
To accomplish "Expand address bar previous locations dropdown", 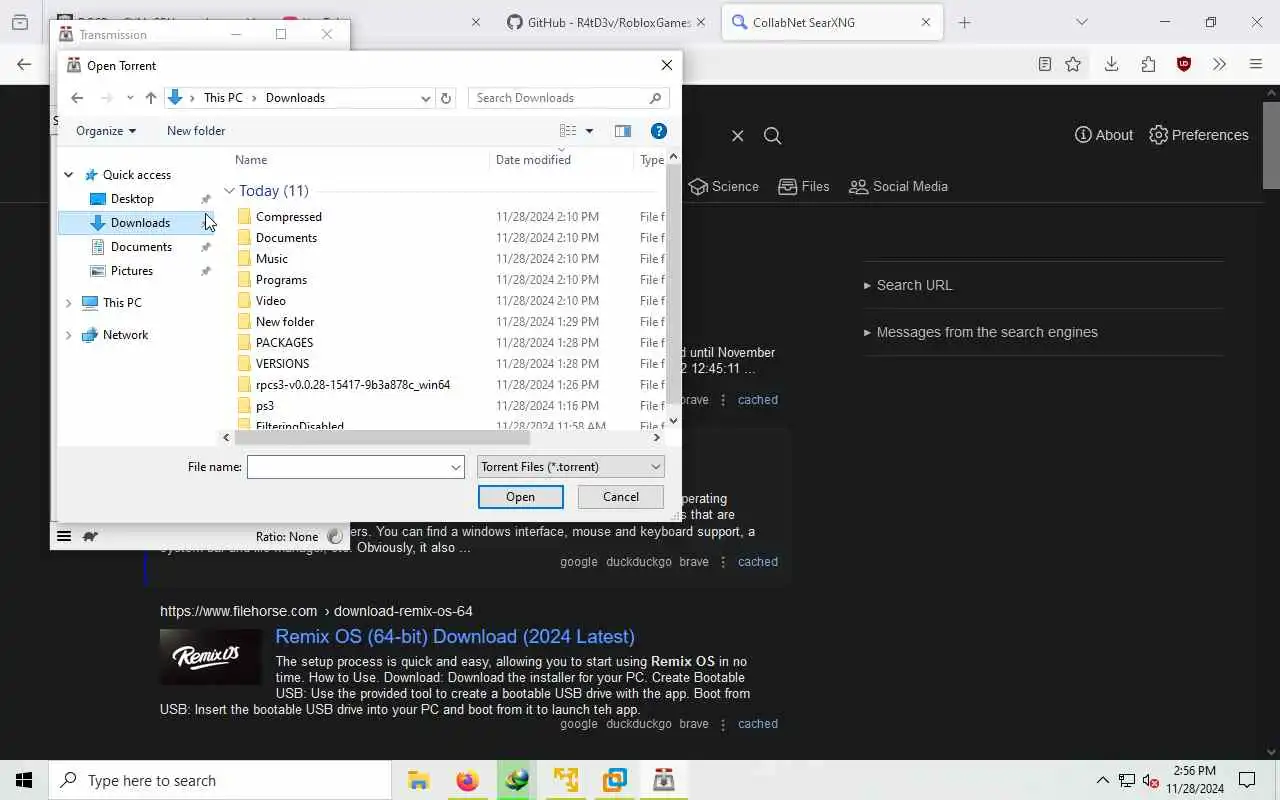I will tap(426, 98).
